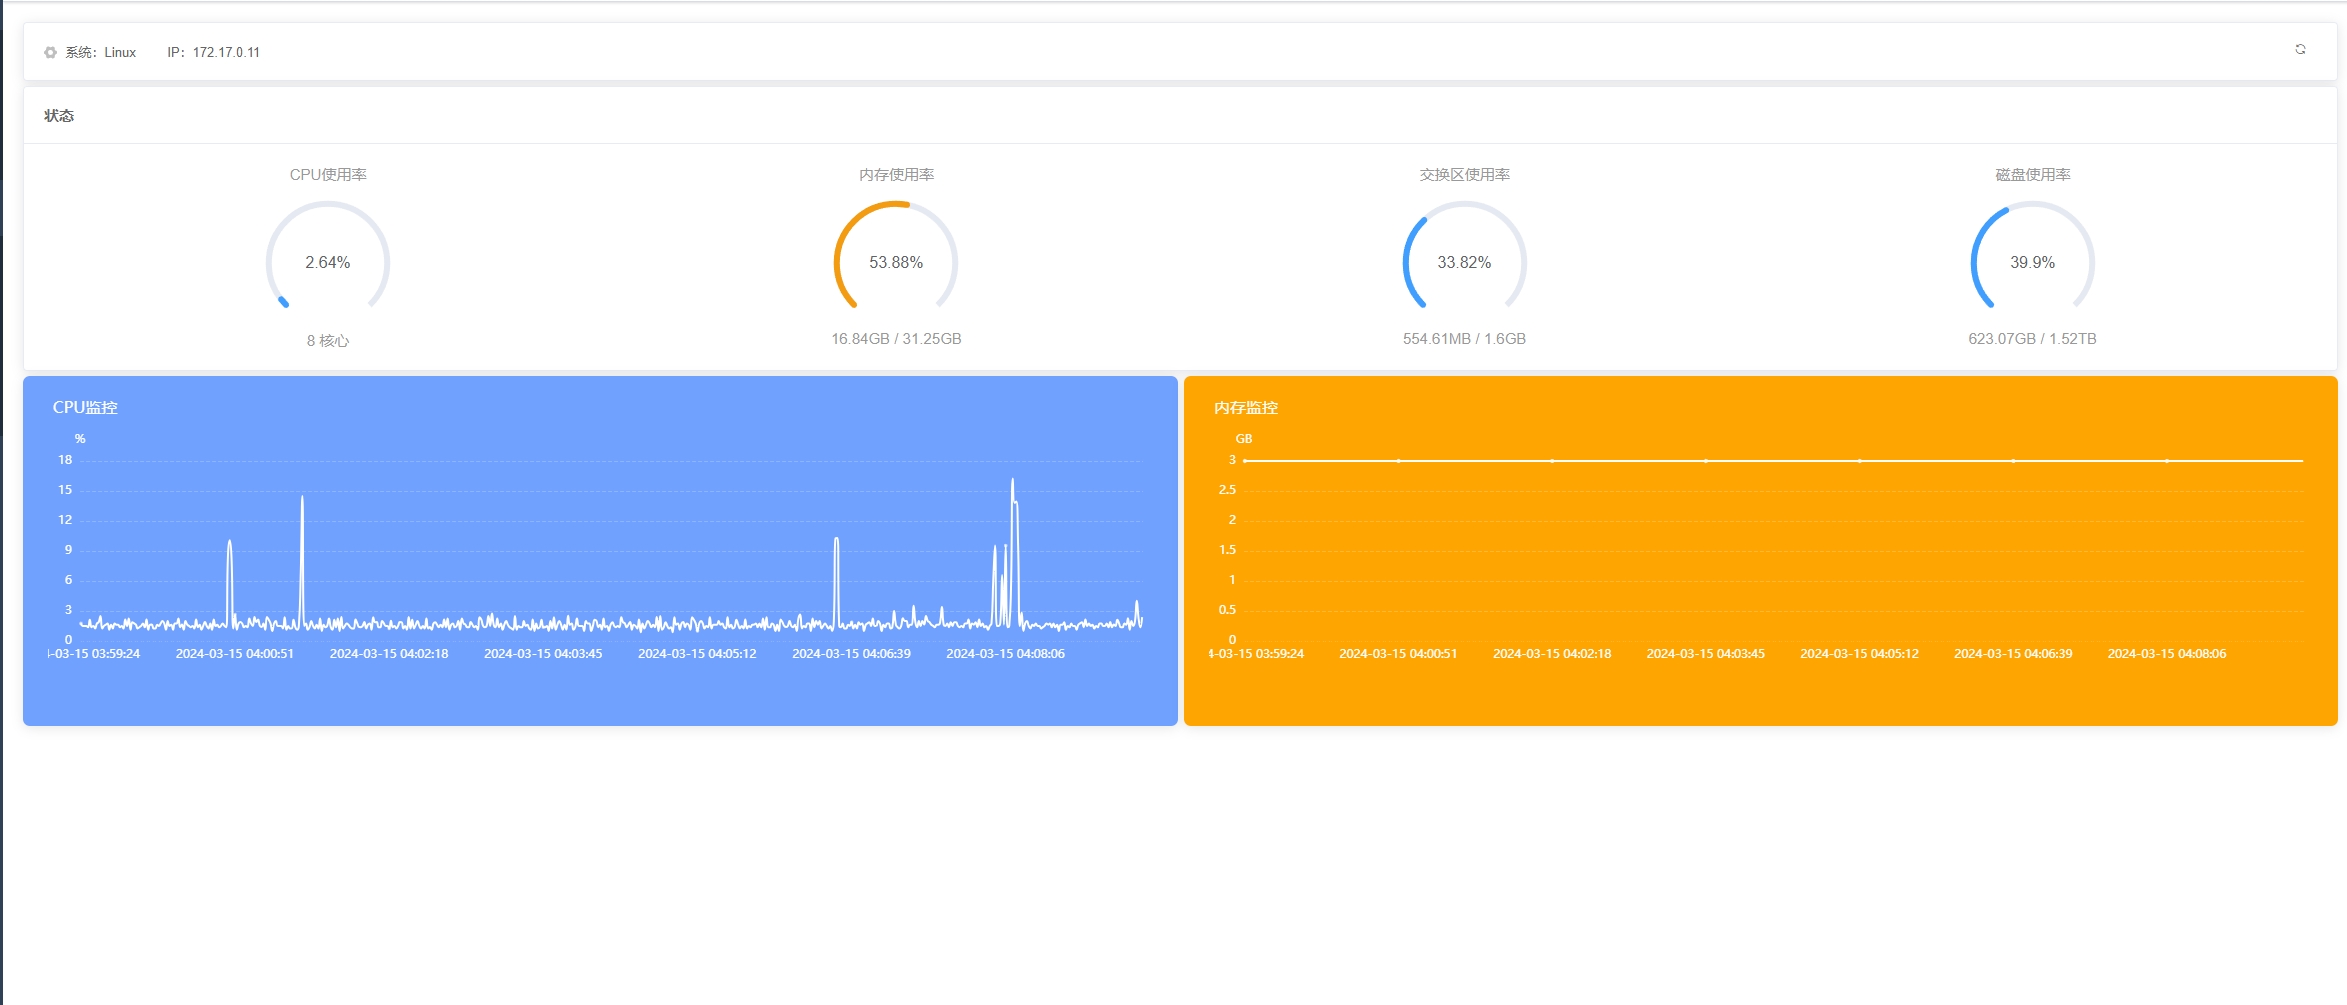Viewport: 2347px width, 1005px height.
Task: Click the '8 核心' core count text
Action: [x=328, y=340]
